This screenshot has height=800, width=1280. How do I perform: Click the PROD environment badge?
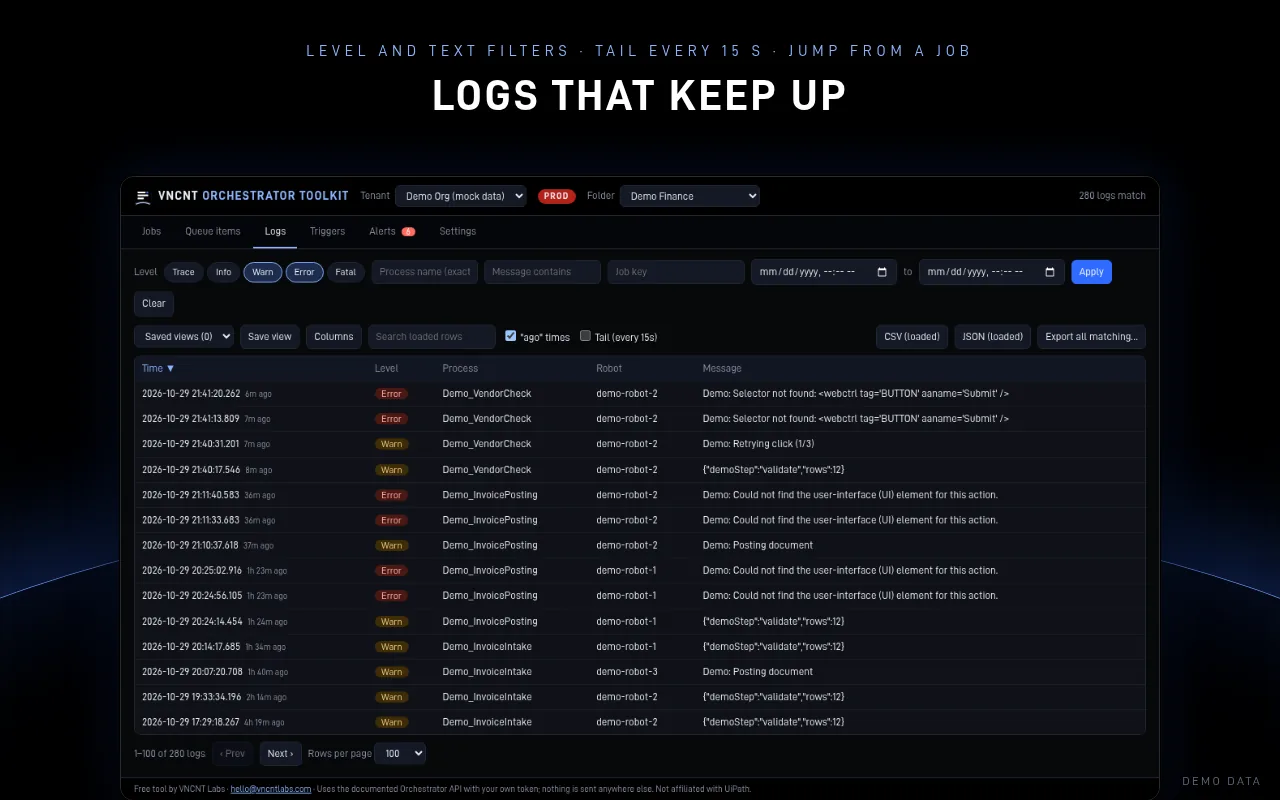tap(557, 196)
